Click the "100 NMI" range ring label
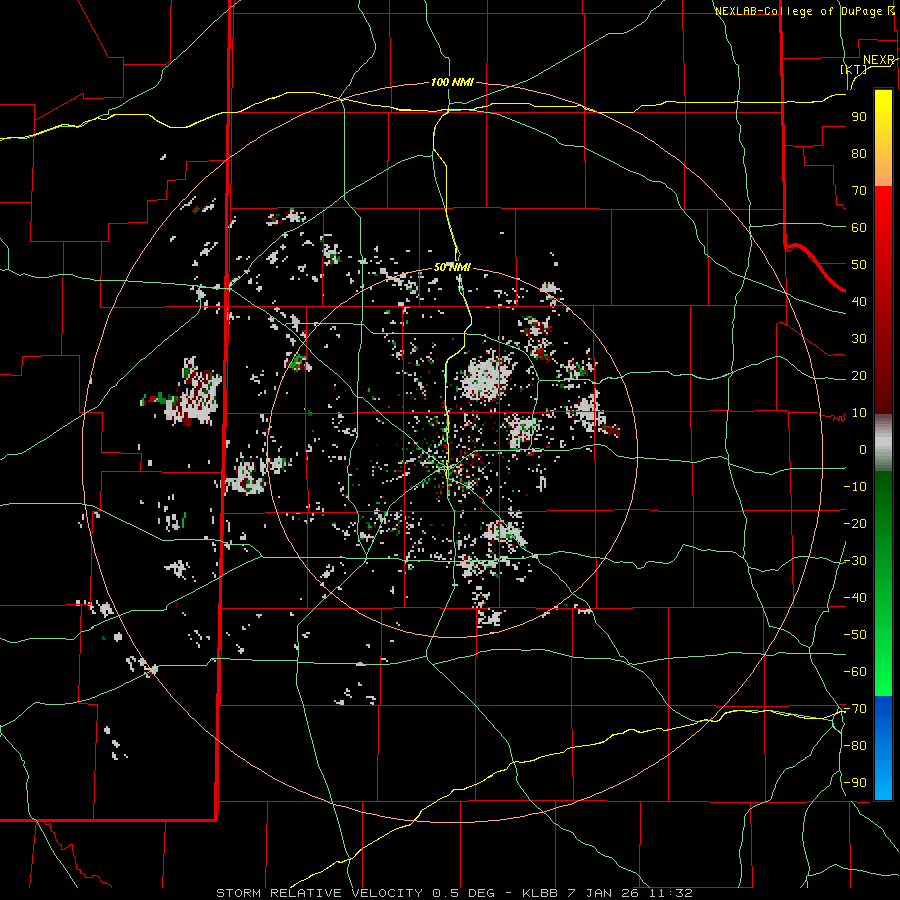 (x=452, y=83)
